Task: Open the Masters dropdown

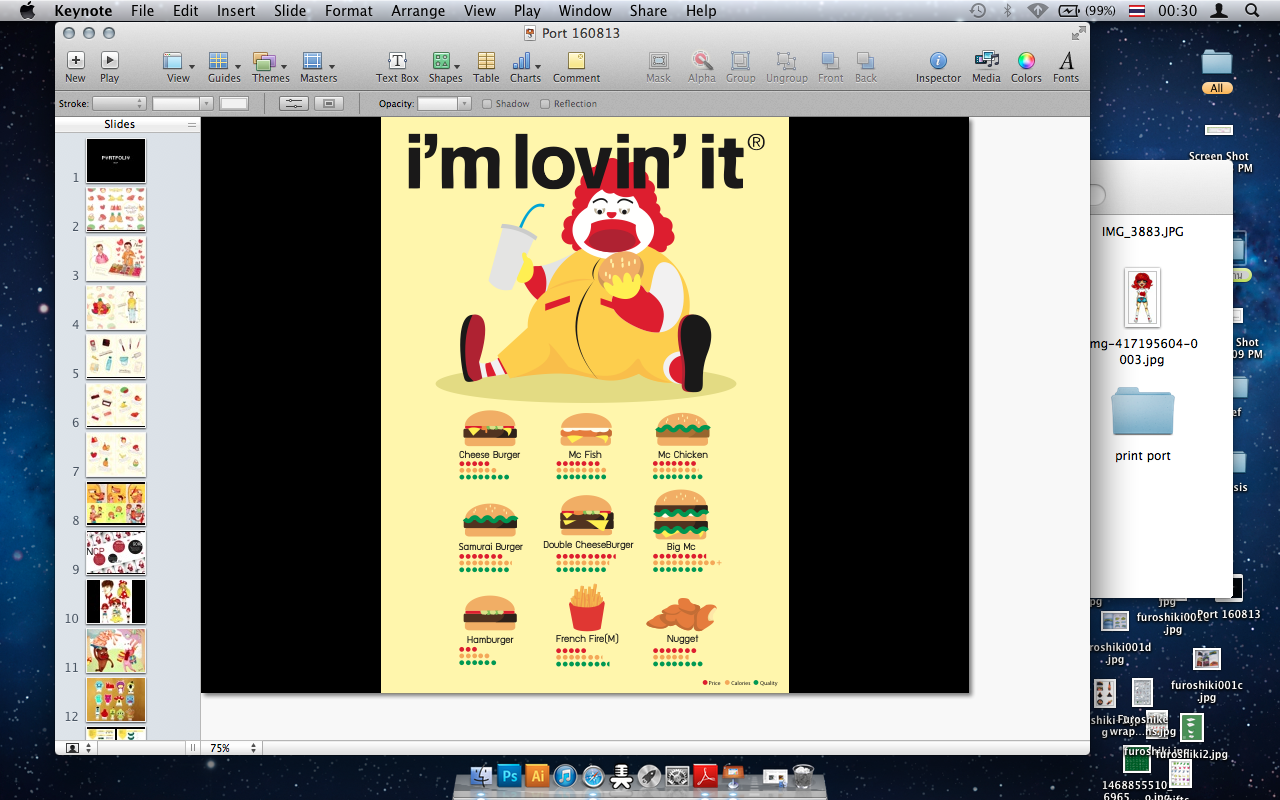Action: pyautogui.click(x=318, y=67)
